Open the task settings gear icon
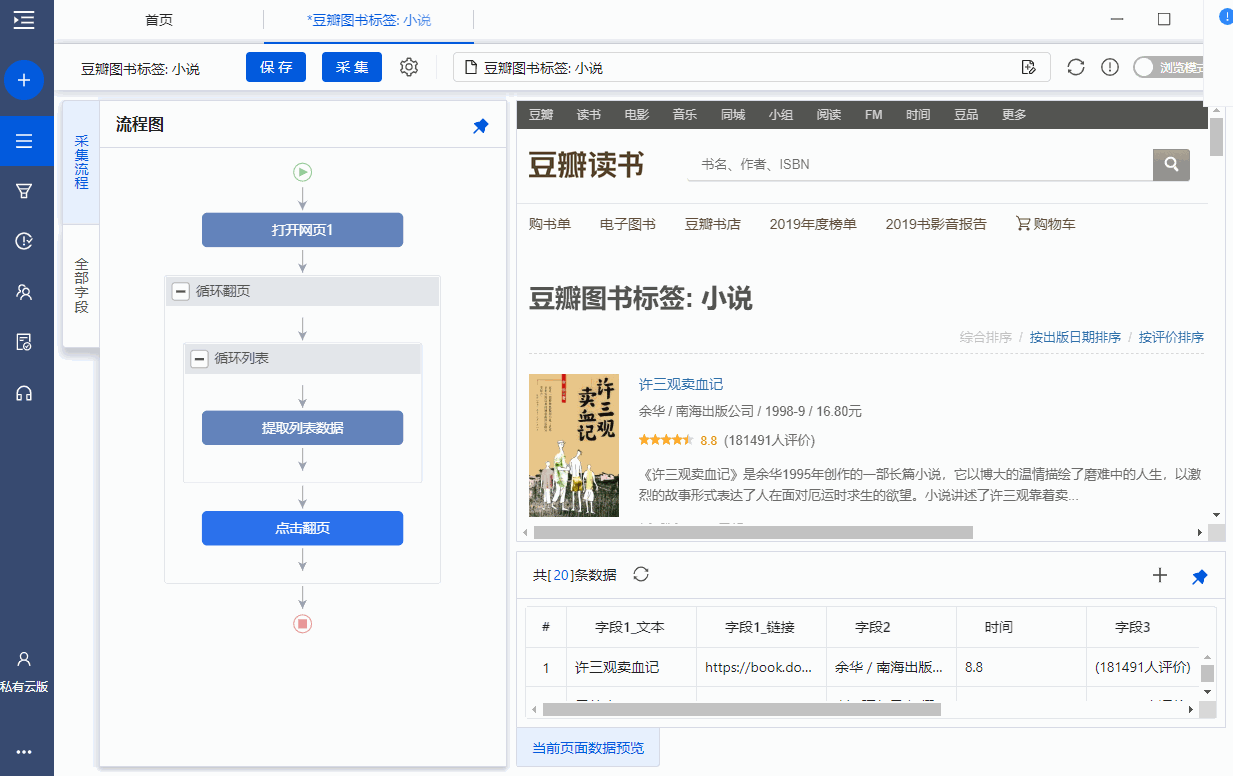The image size is (1233, 776). point(409,67)
